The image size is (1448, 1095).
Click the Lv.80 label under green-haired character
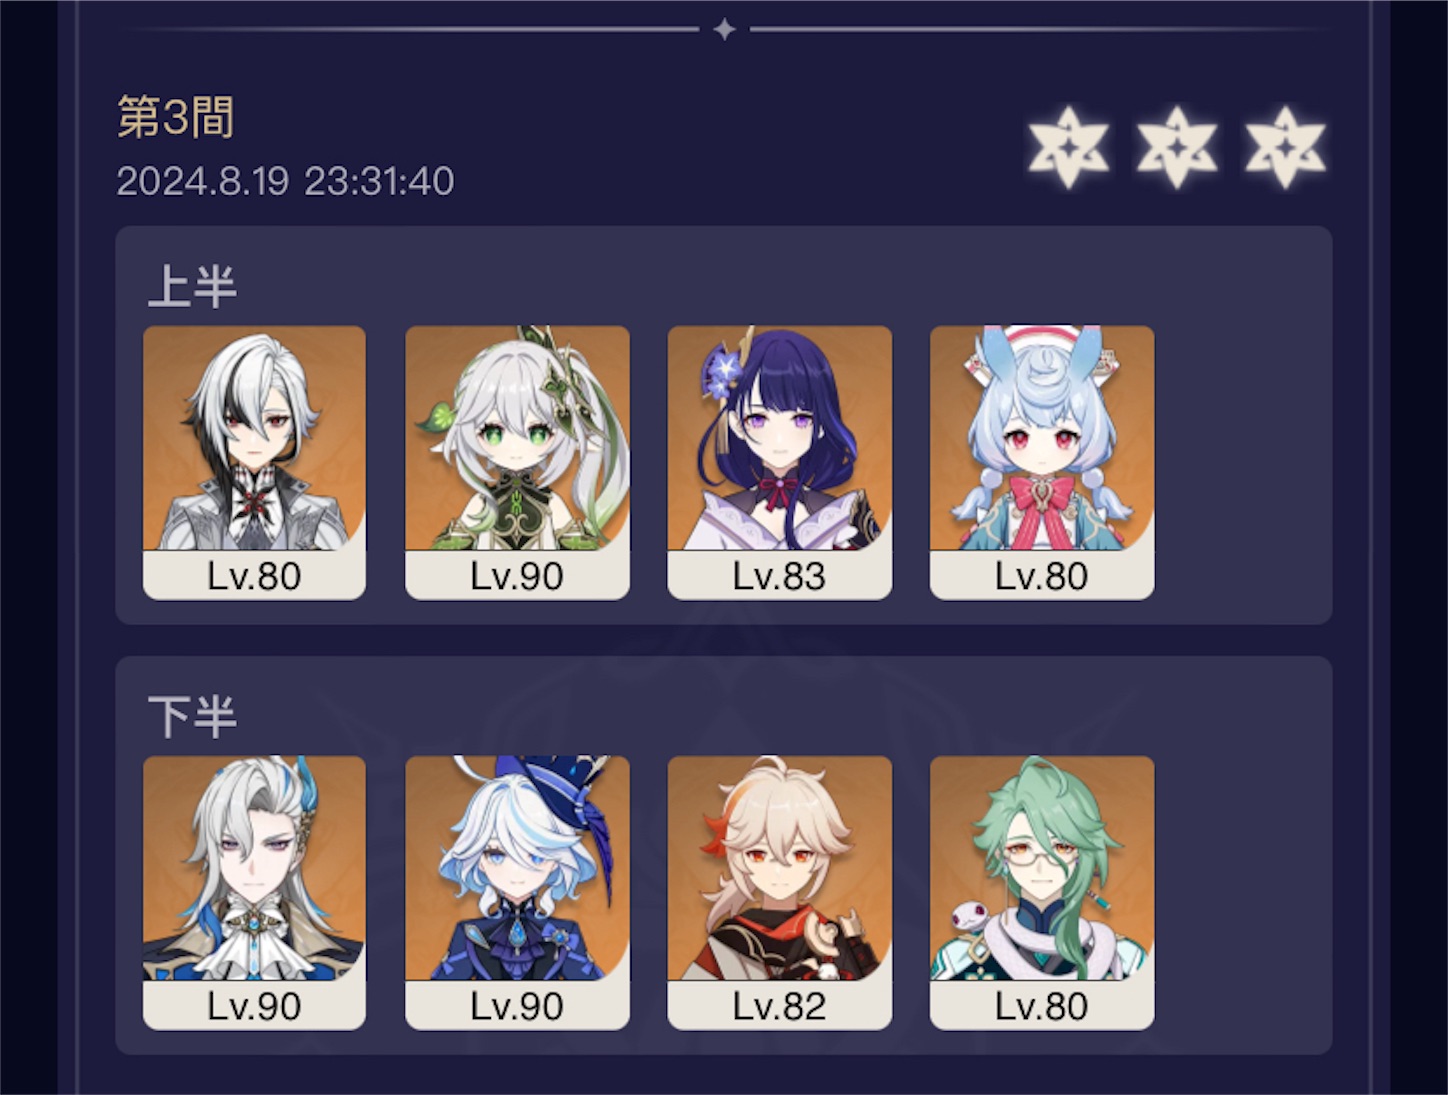tap(1041, 1006)
